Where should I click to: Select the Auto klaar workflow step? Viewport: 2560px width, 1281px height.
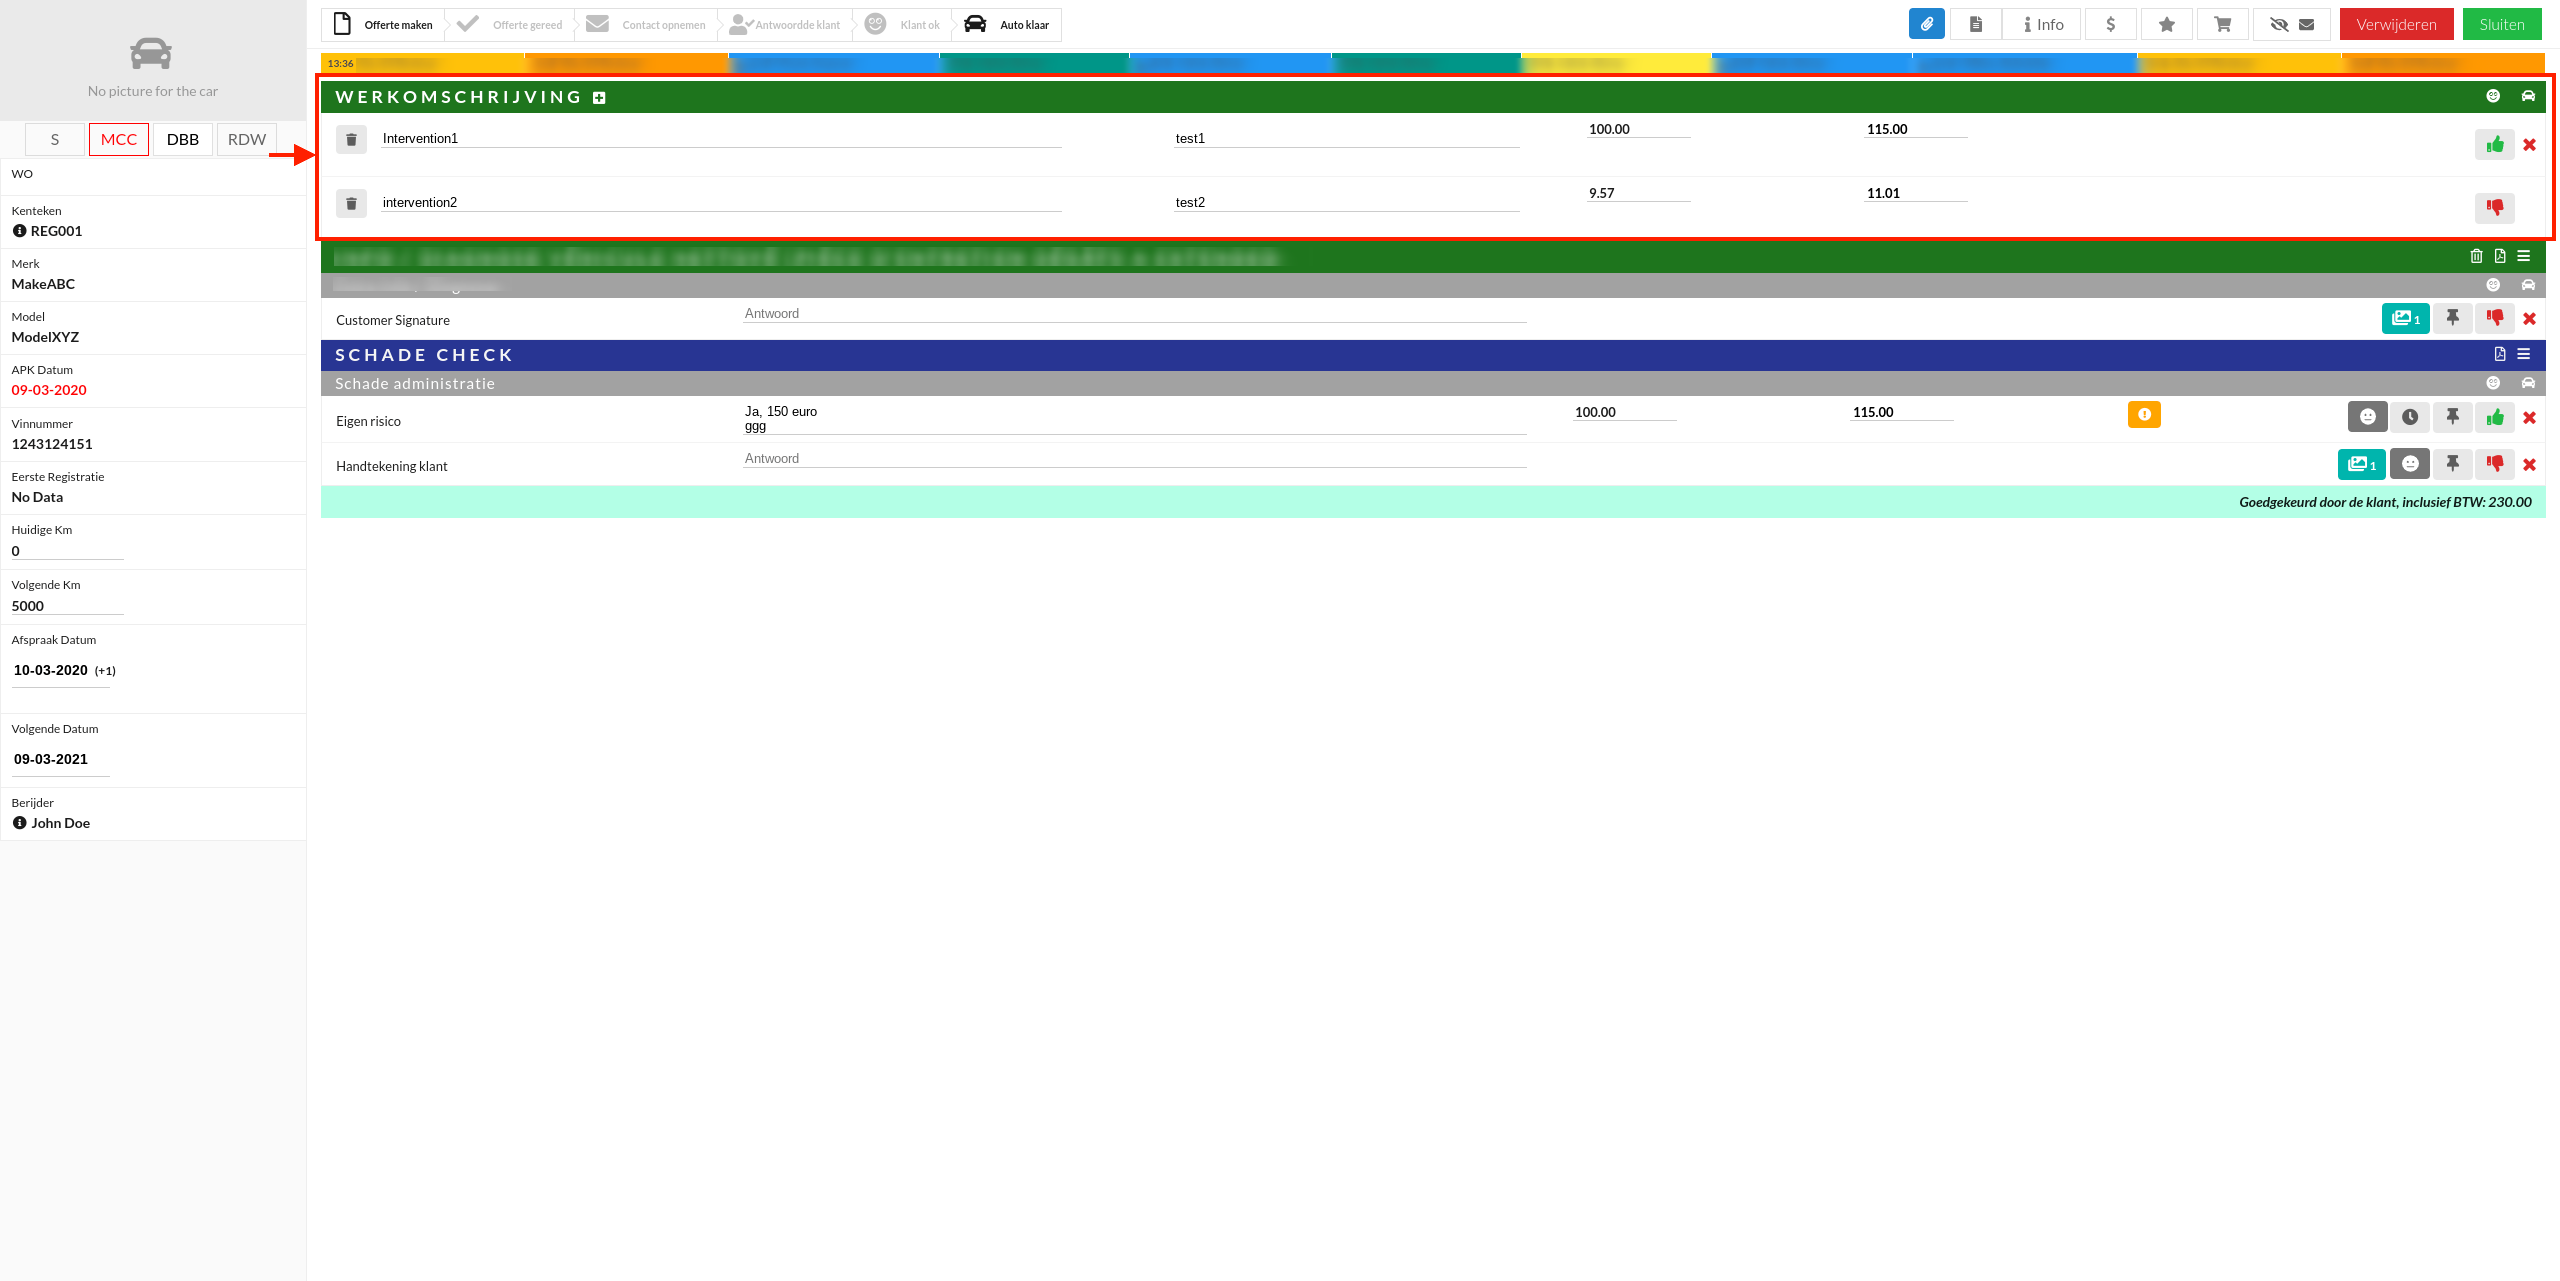click(1007, 24)
